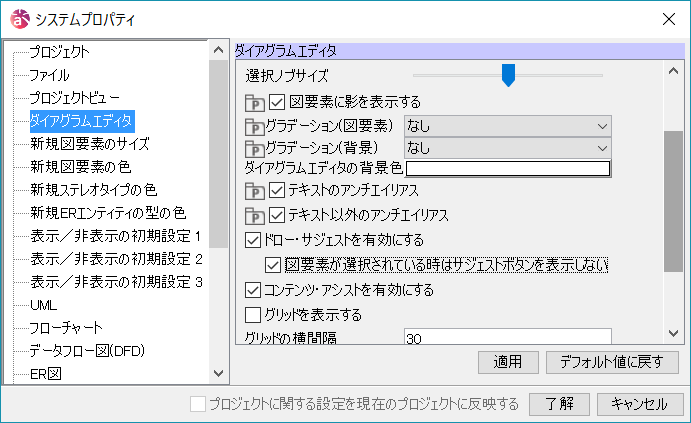Uncheck コンテンツ・アシストを有効にする

click(253, 290)
